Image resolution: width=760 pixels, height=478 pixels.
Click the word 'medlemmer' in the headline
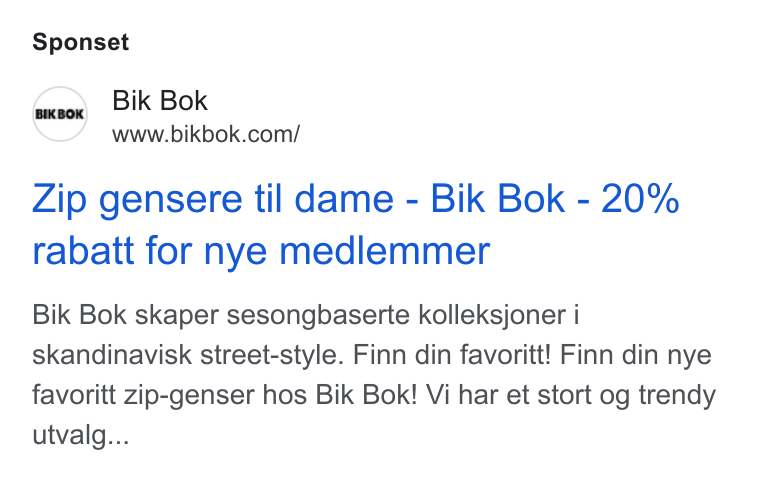(385, 251)
